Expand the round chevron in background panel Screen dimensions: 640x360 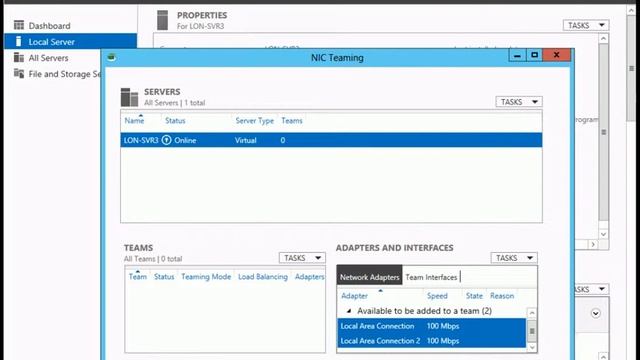(596, 313)
